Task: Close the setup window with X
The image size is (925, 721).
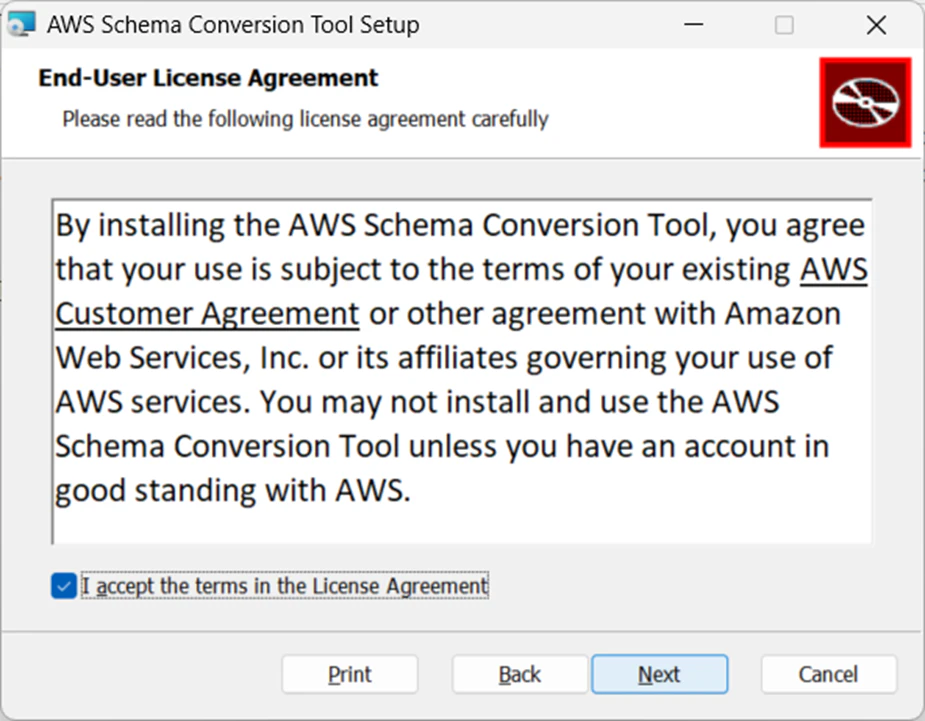Action: (877, 25)
